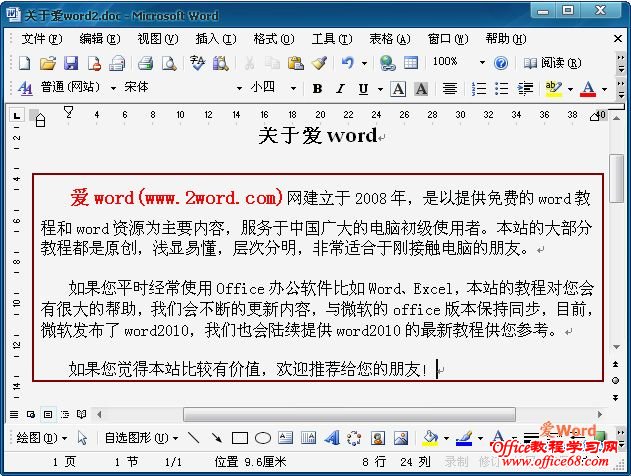Click the Paste clipboard icon
Viewport: 631px width, 476px height.
(x=296, y=63)
